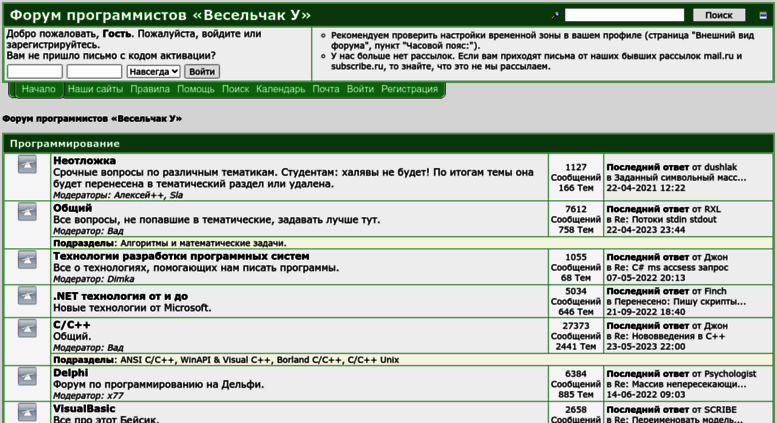The height and width of the screenshot is (423, 777).
Task: Focus the search text field in header
Action: click(x=624, y=15)
